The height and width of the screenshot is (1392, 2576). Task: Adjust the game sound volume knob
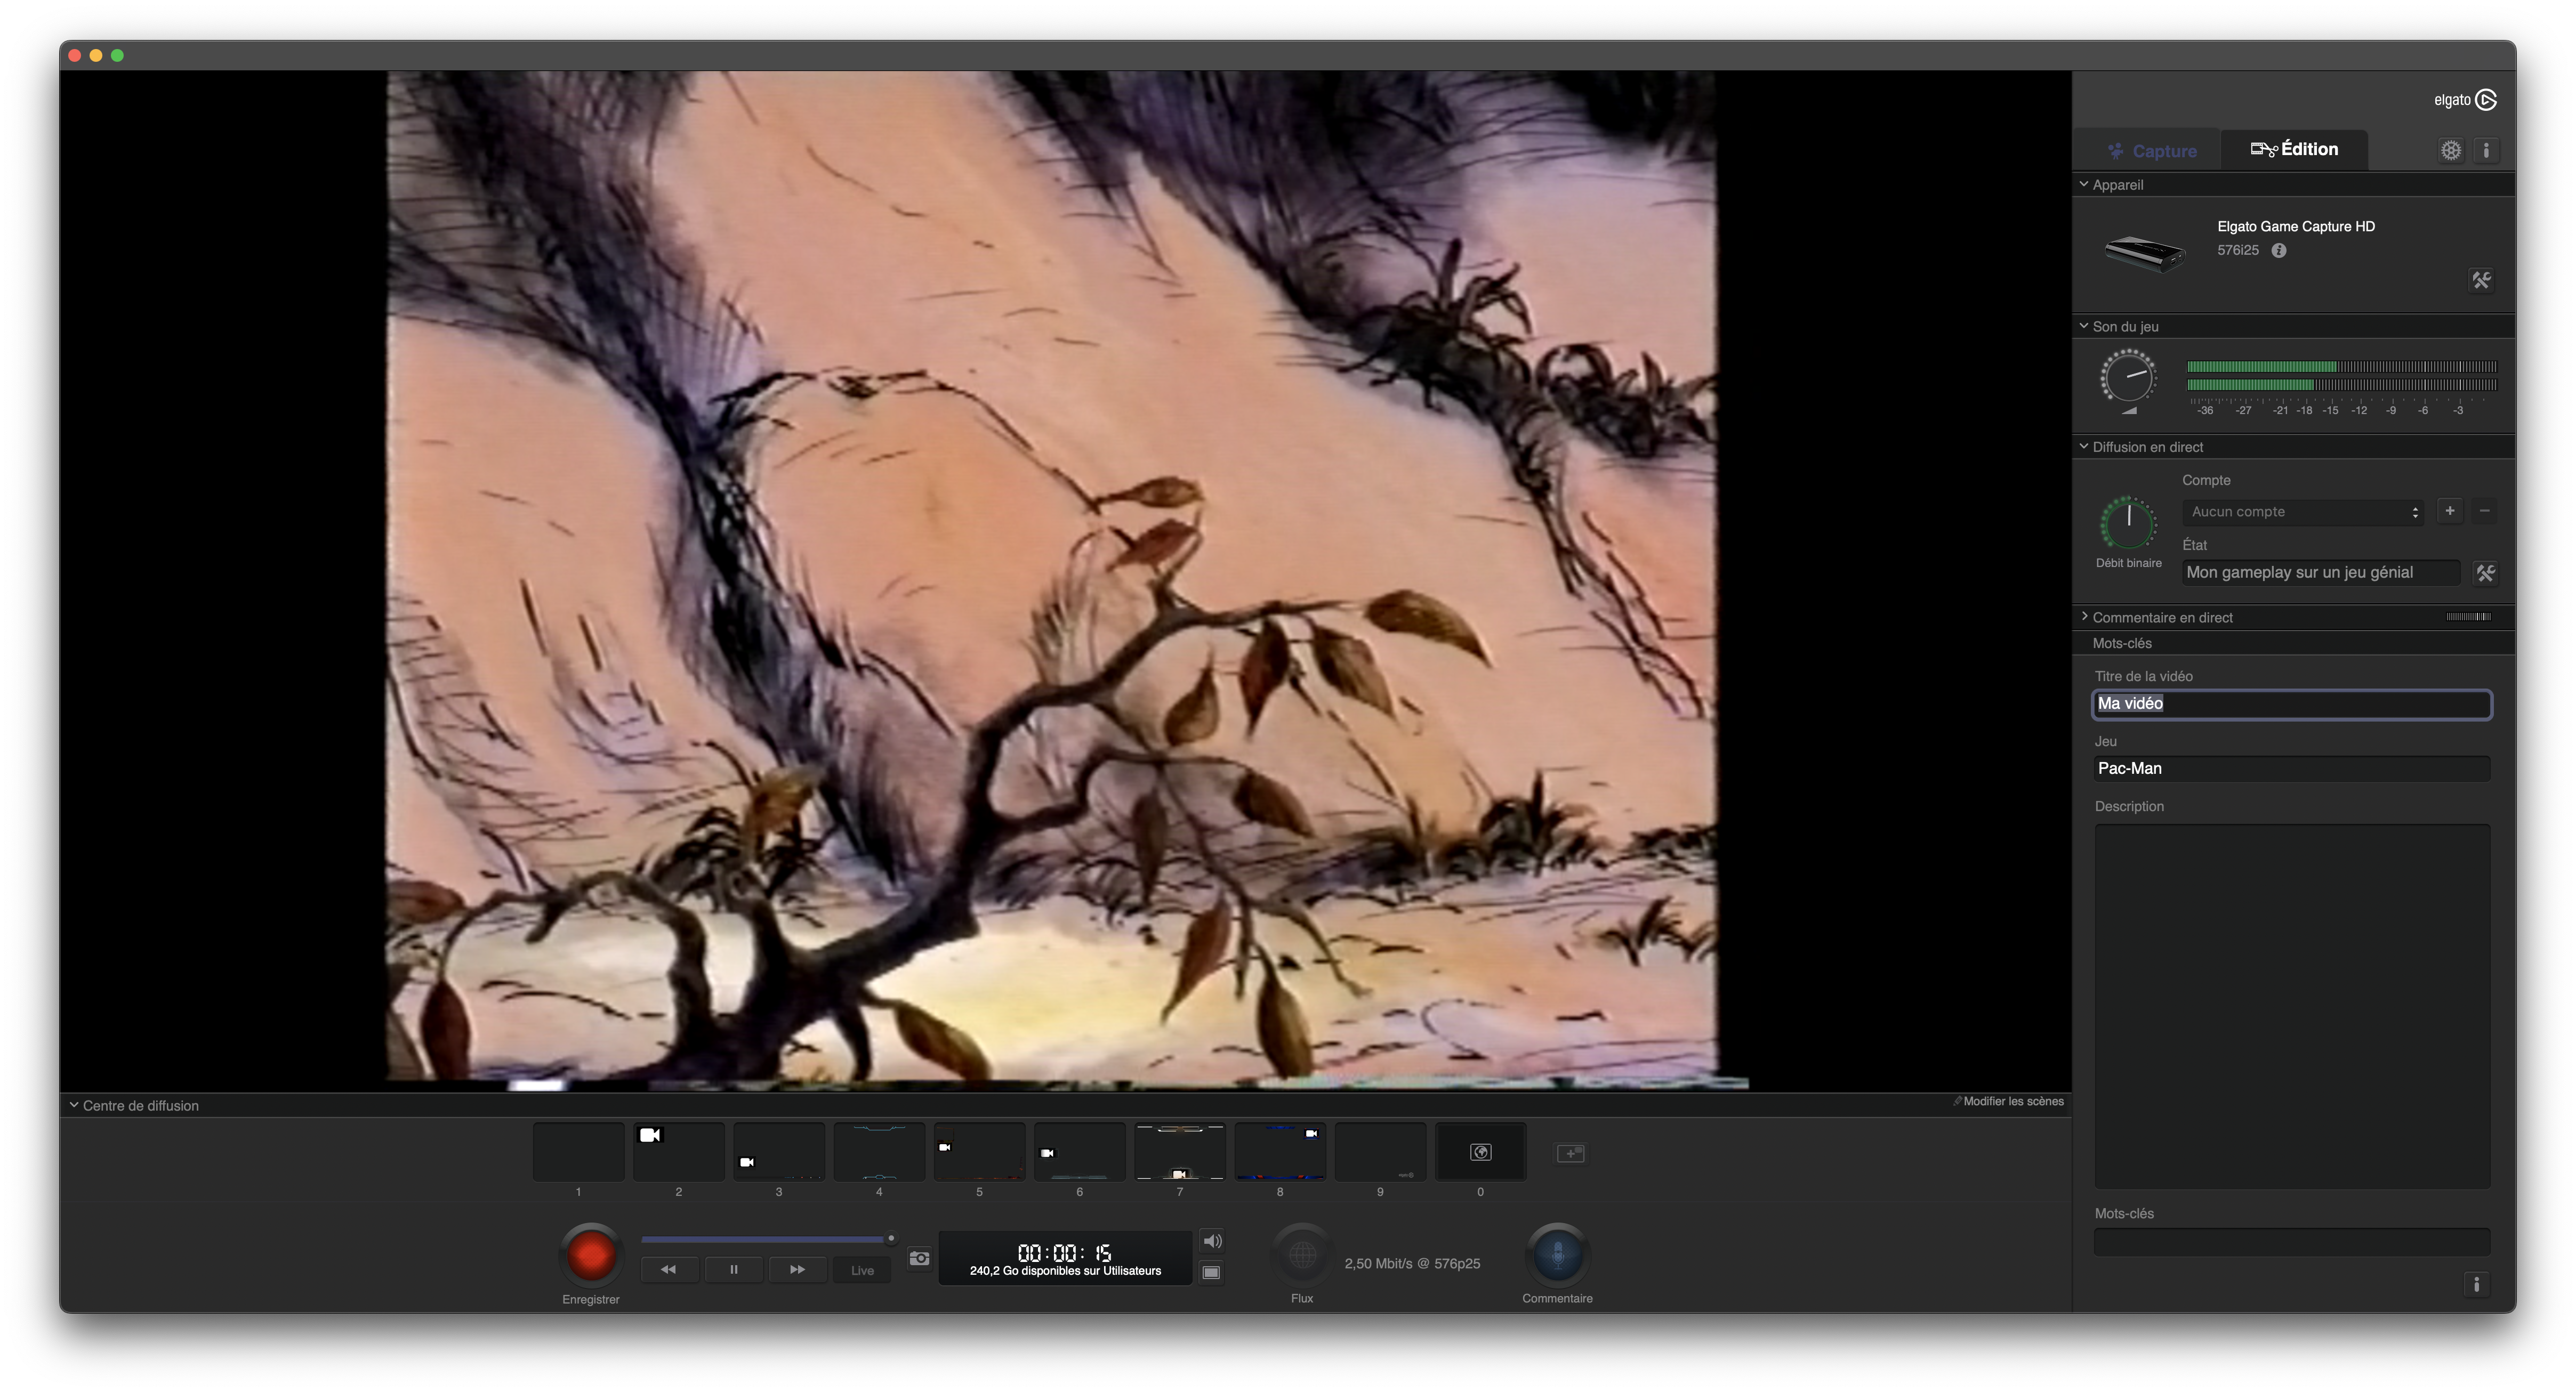pyautogui.click(x=2128, y=377)
